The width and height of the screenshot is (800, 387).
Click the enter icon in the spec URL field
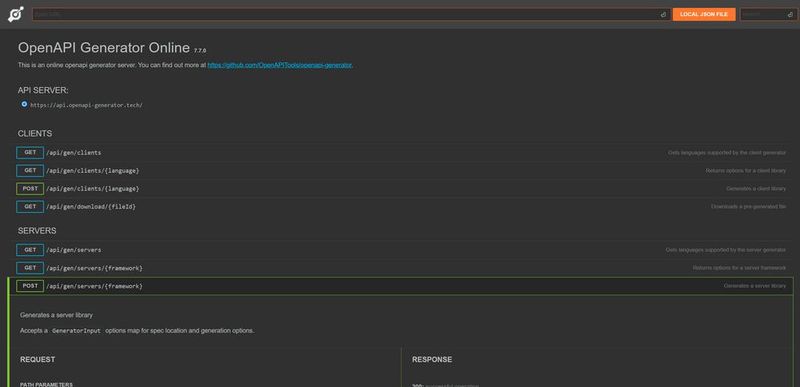(x=663, y=15)
